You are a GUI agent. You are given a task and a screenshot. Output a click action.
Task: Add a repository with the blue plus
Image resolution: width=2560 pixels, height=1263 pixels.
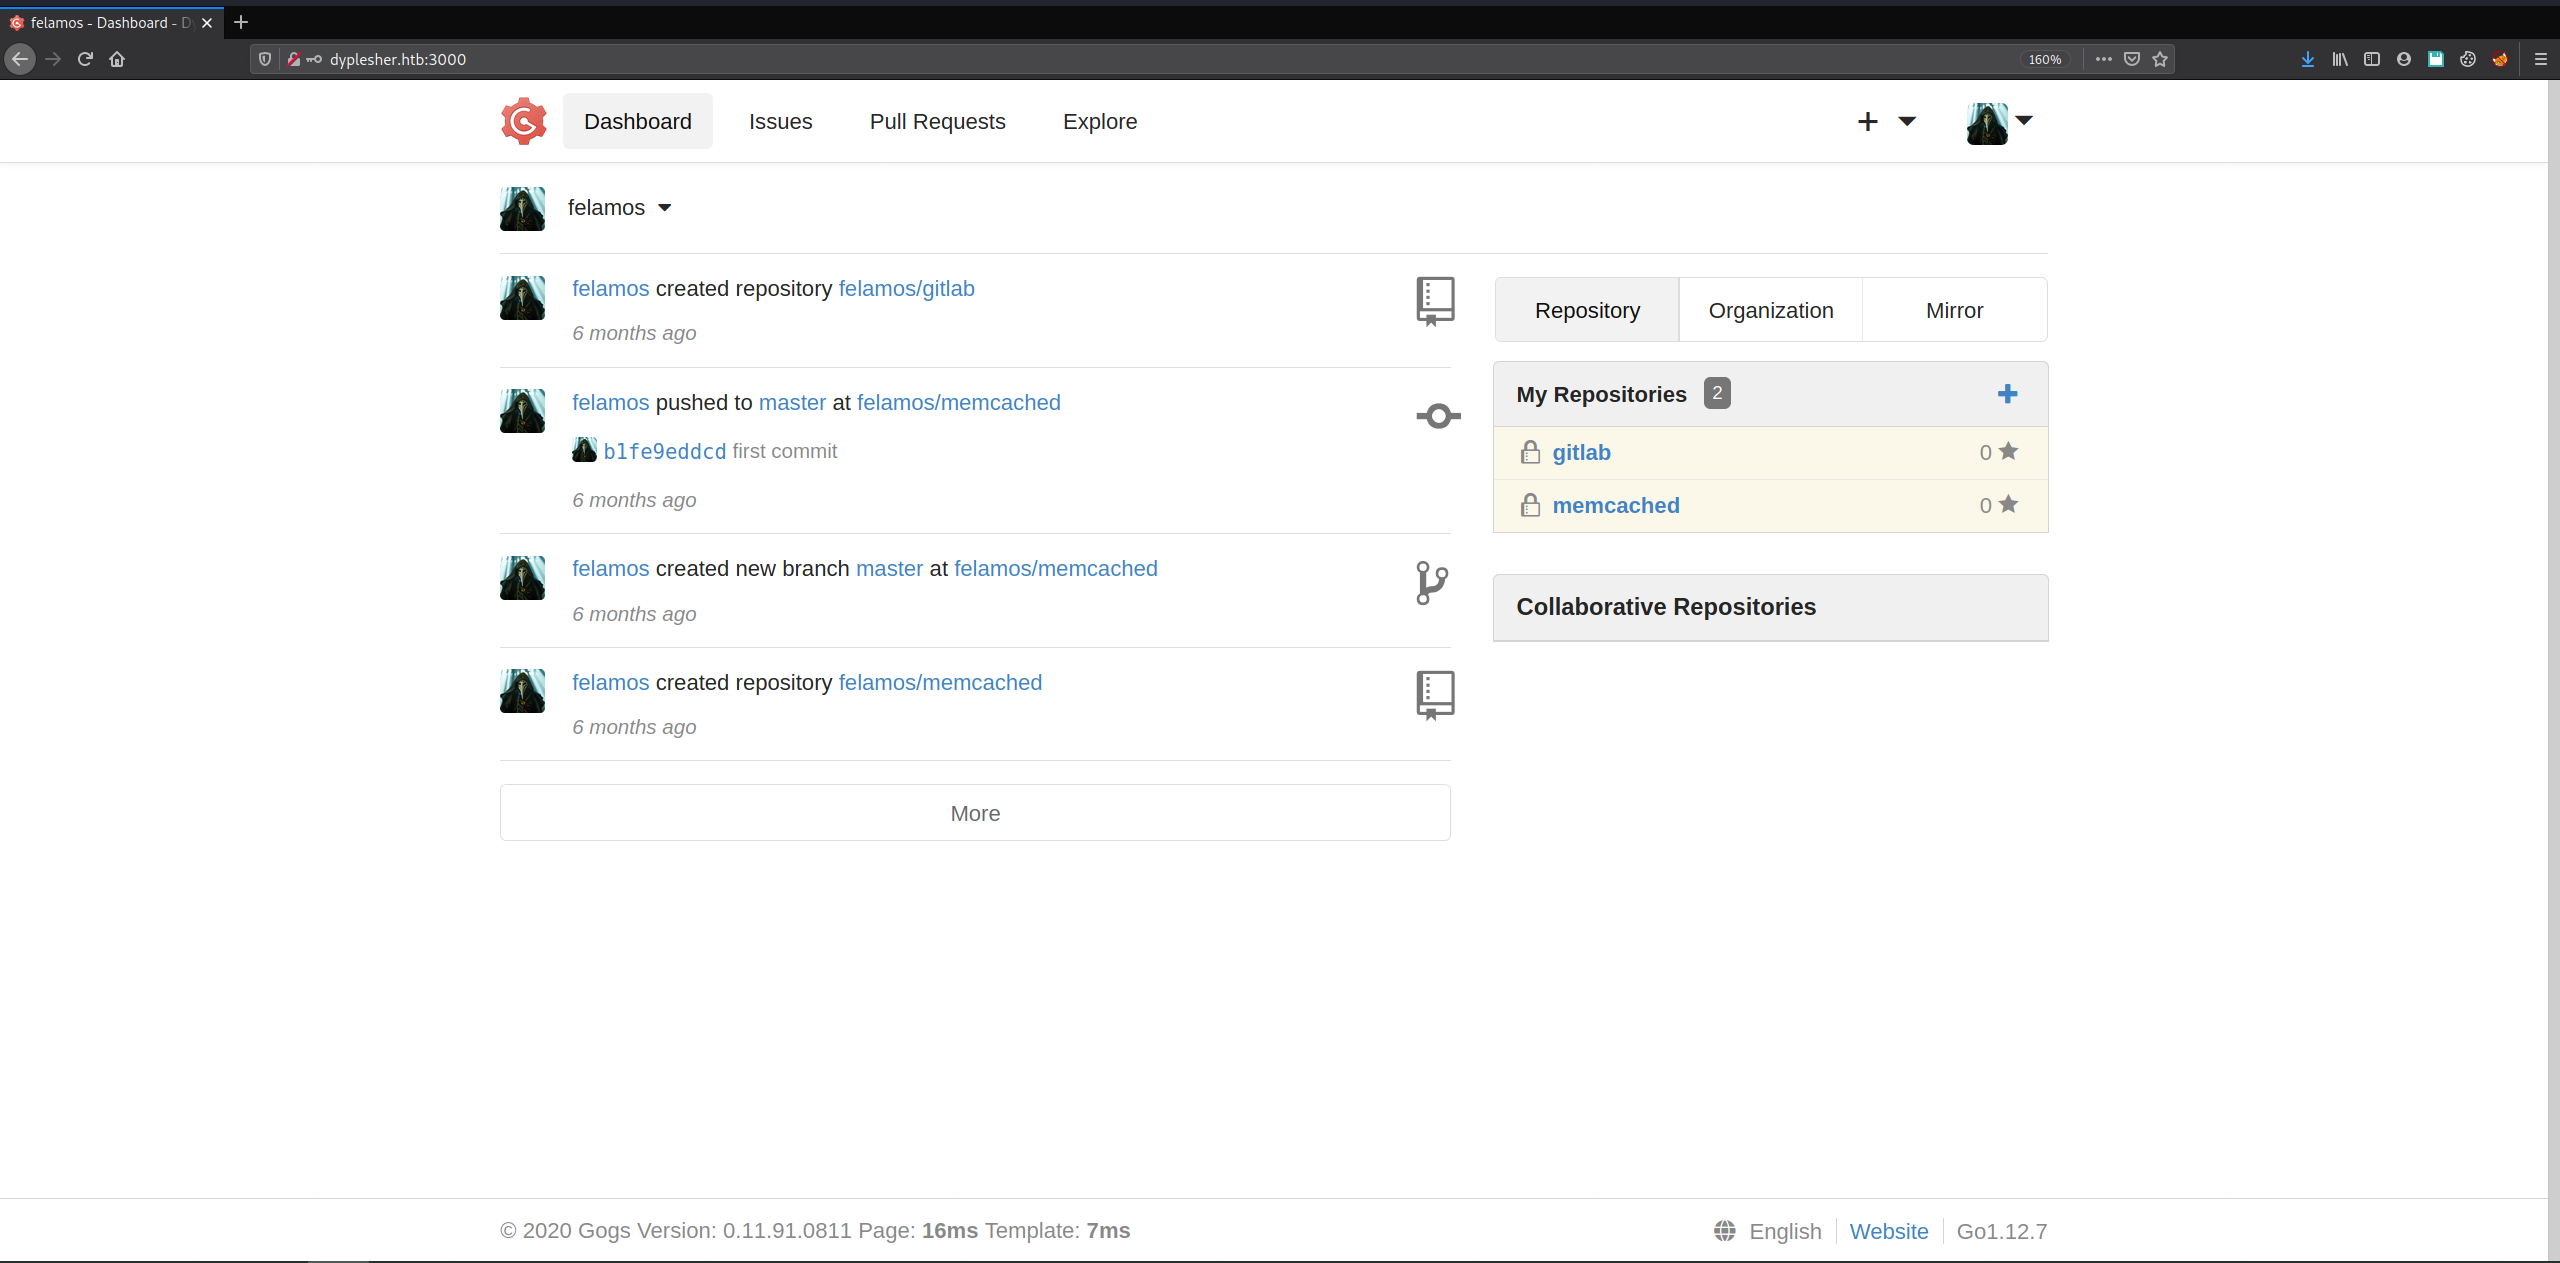tap(2007, 394)
